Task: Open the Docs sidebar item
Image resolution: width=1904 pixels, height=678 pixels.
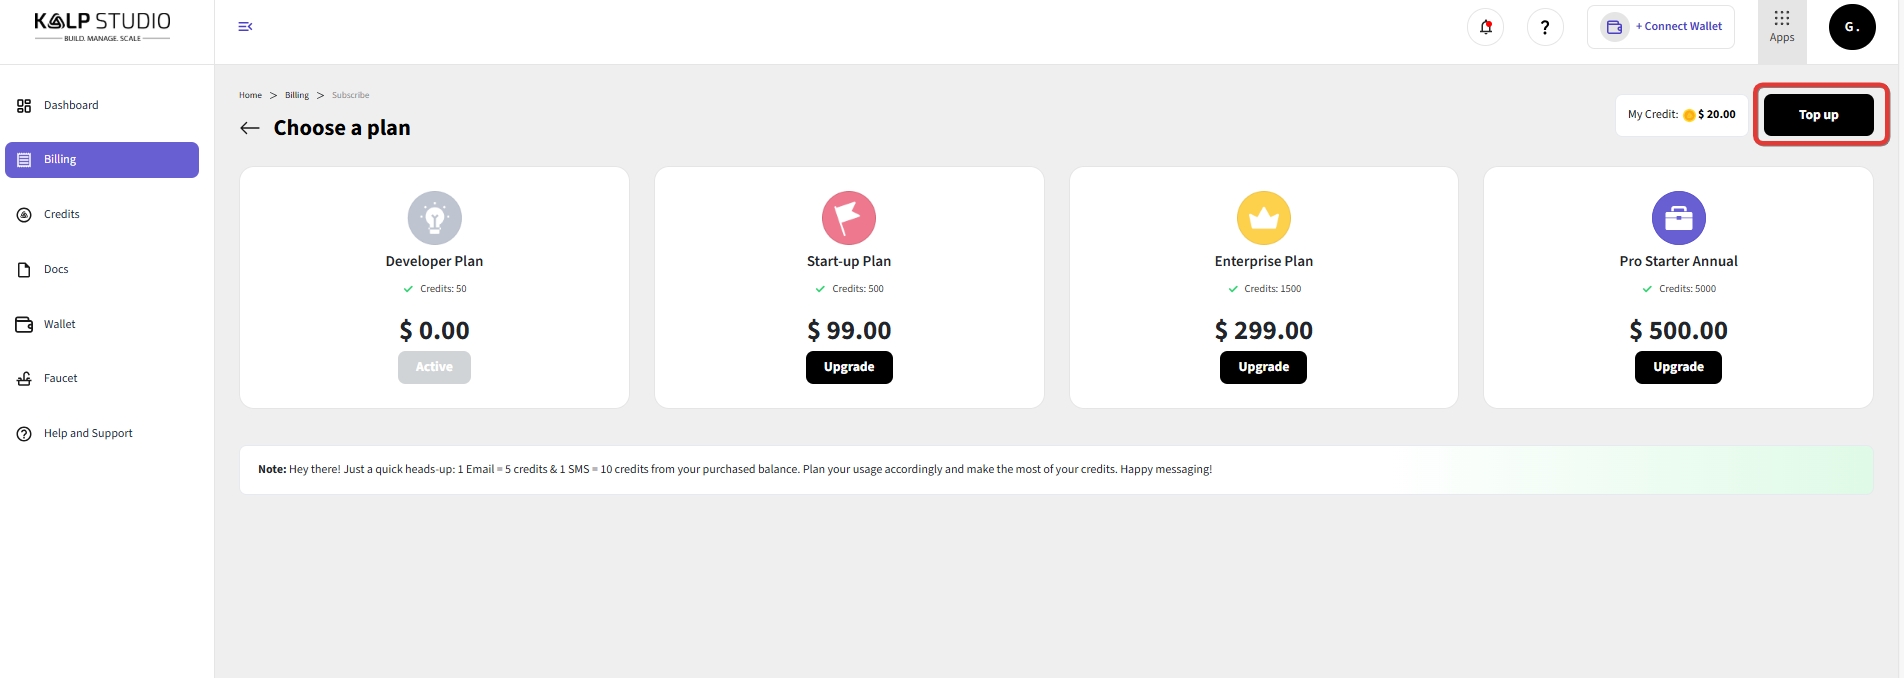Action: coord(56,269)
